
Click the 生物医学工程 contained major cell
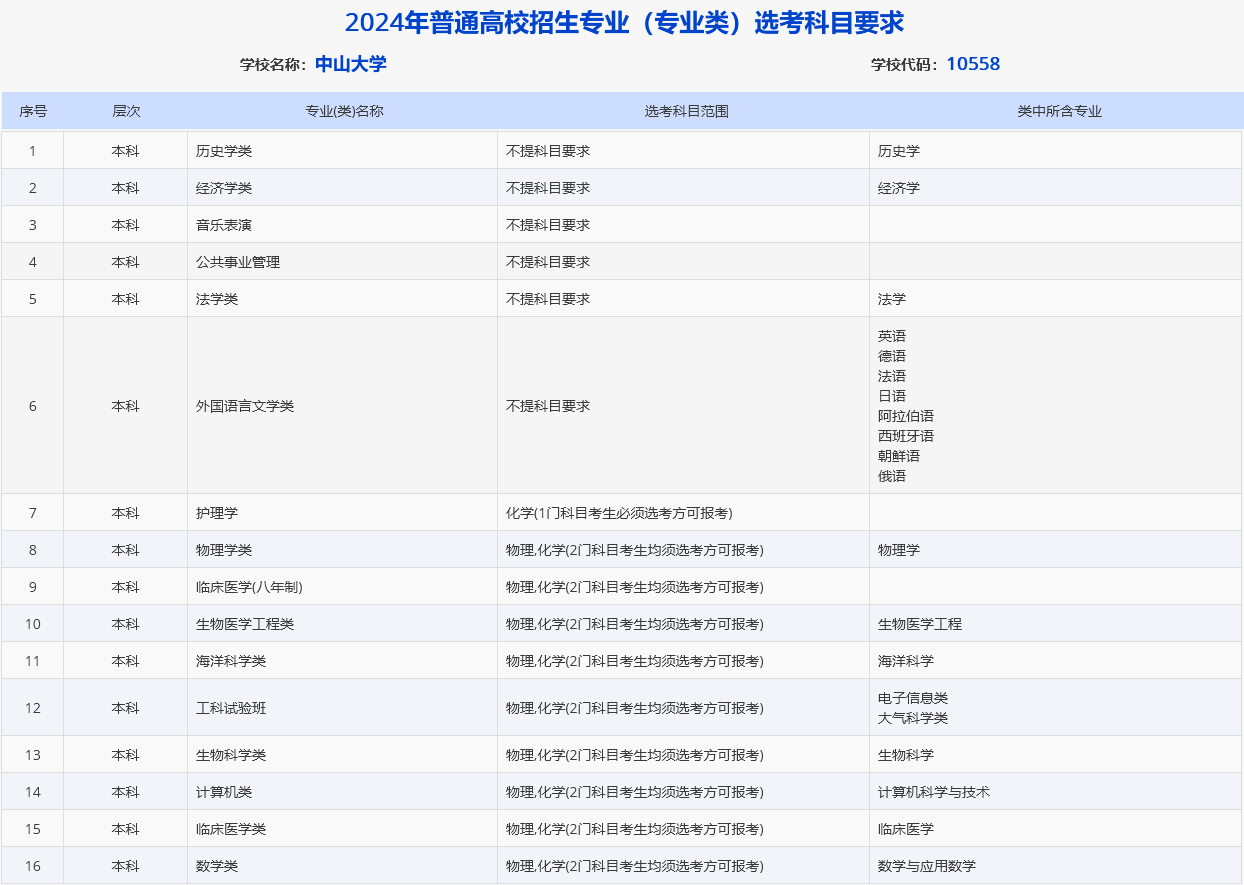pyautogui.click(x=1056, y=624)
